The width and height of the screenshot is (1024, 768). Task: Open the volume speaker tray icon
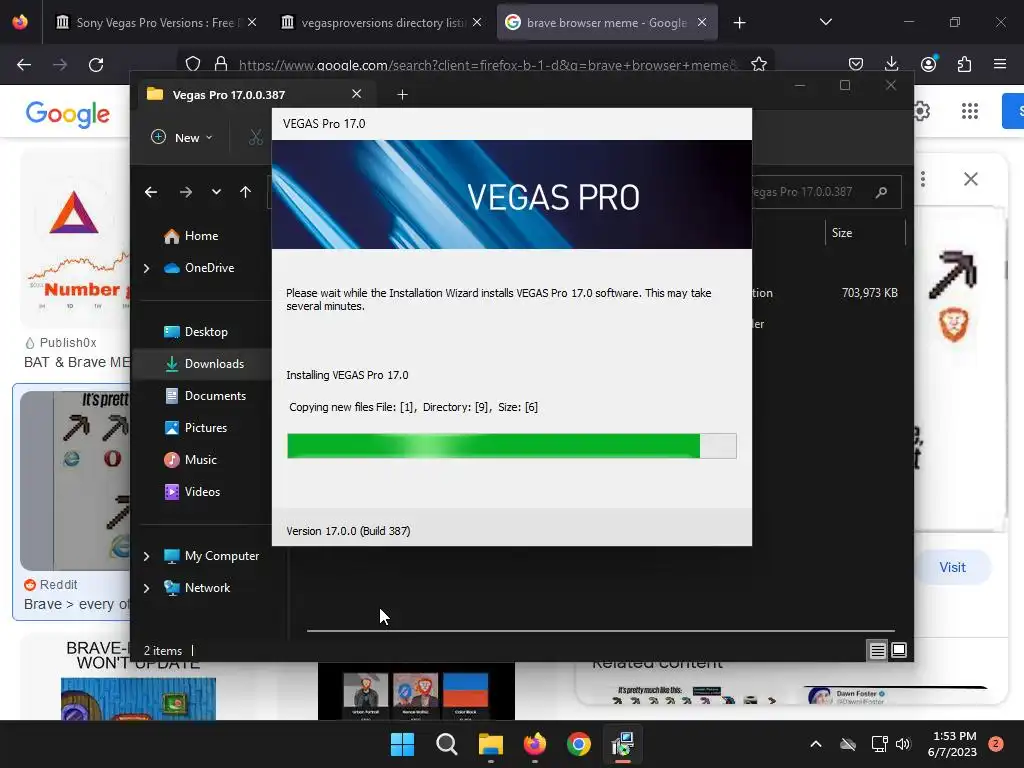click(x=903, y=744)
